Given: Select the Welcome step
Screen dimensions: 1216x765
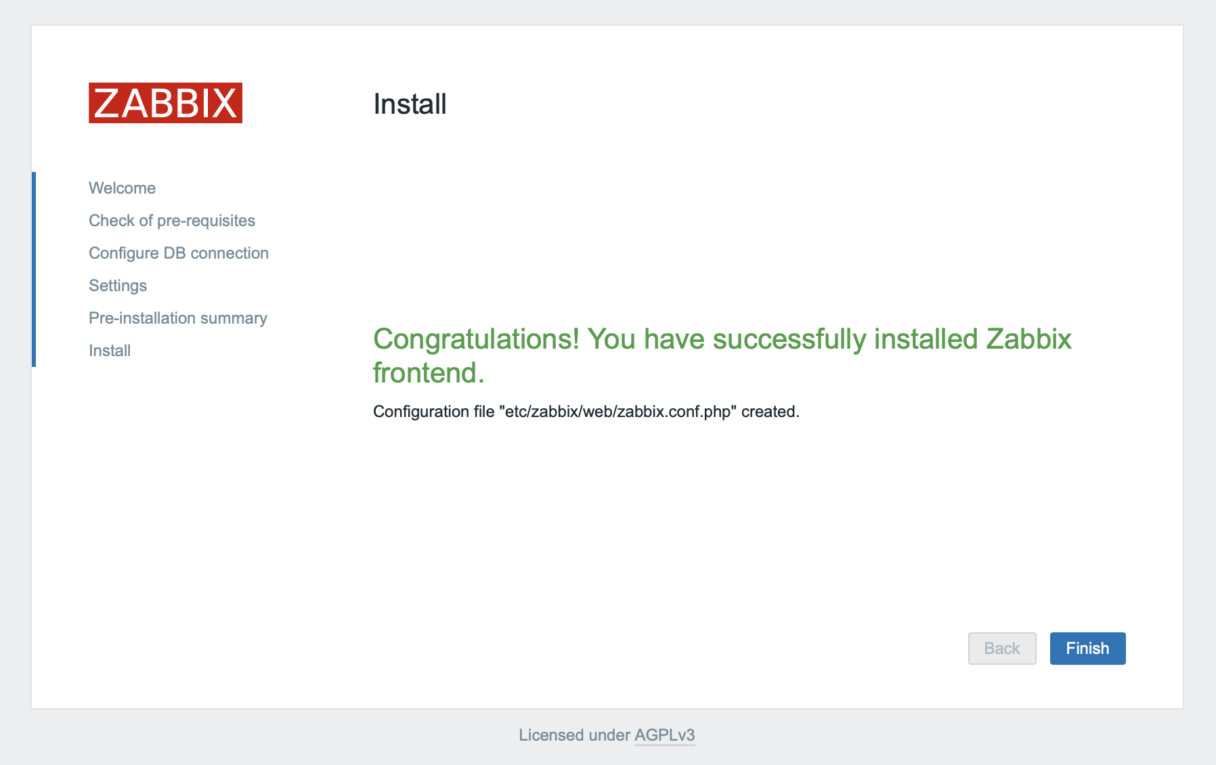Looking at the screenshot, I should [122, 188].
